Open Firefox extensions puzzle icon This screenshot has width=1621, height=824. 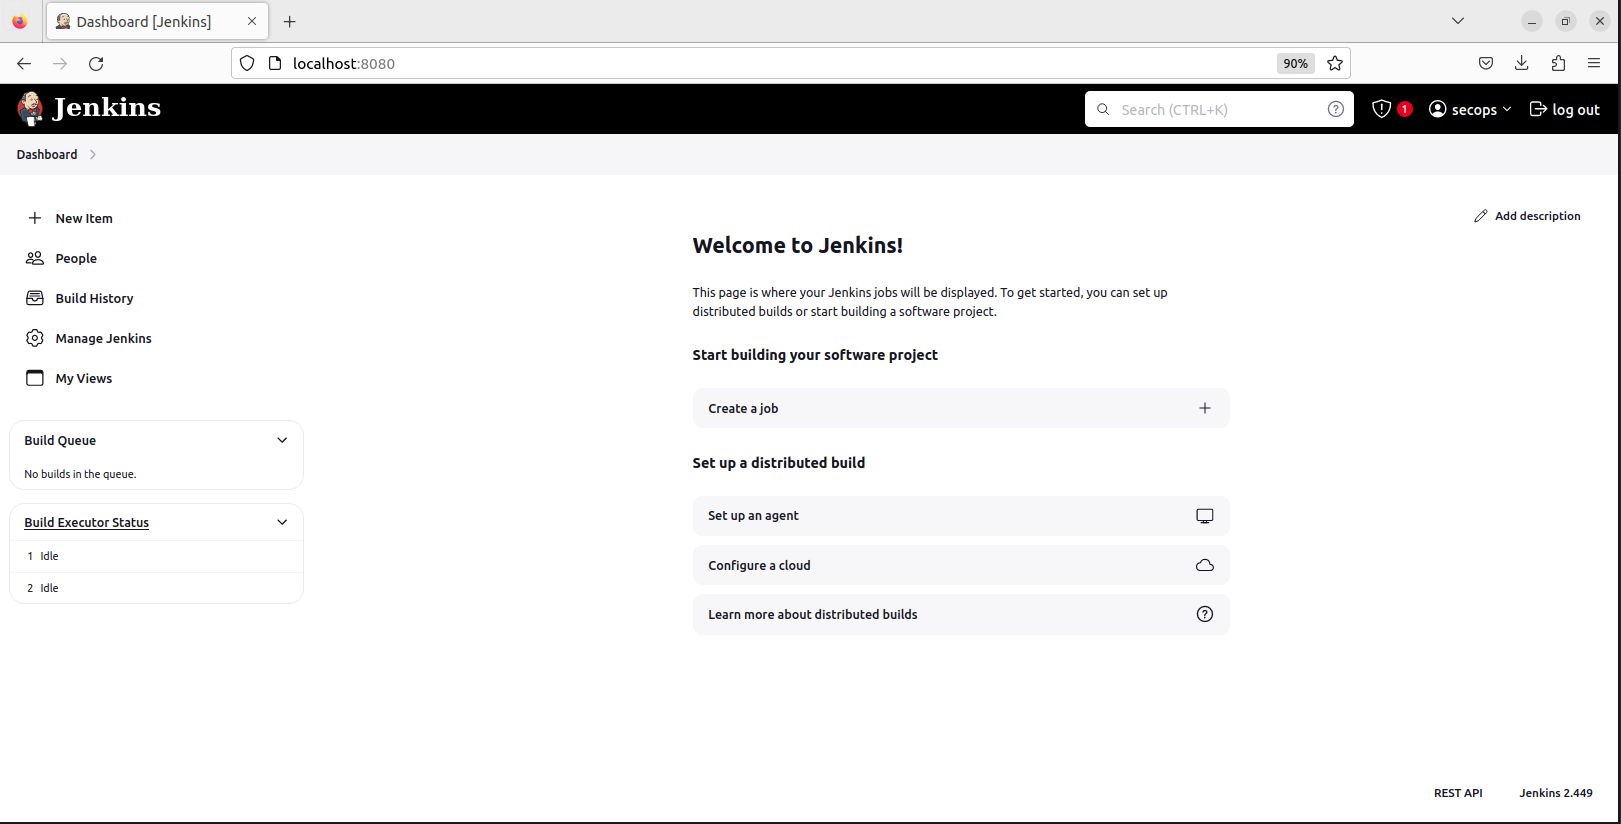coord(1558,63)
